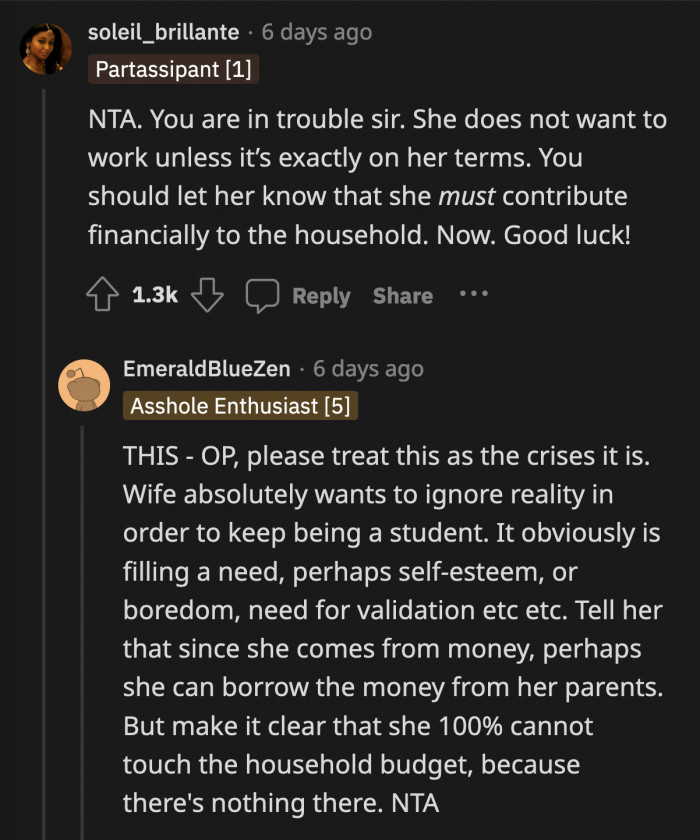Click the Reply speech bubble icon
This screenshot has width=700, height=840.
click(x=262, y=294)
